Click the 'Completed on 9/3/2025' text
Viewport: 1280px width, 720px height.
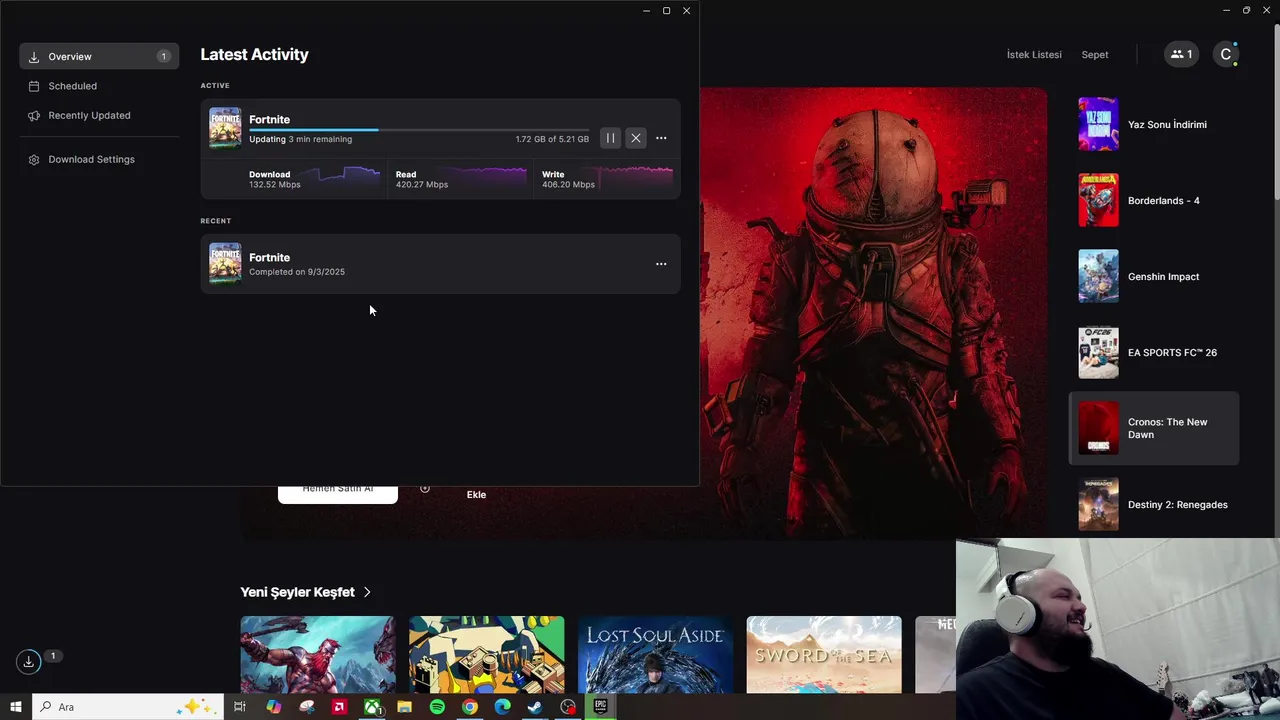[297, 272]
